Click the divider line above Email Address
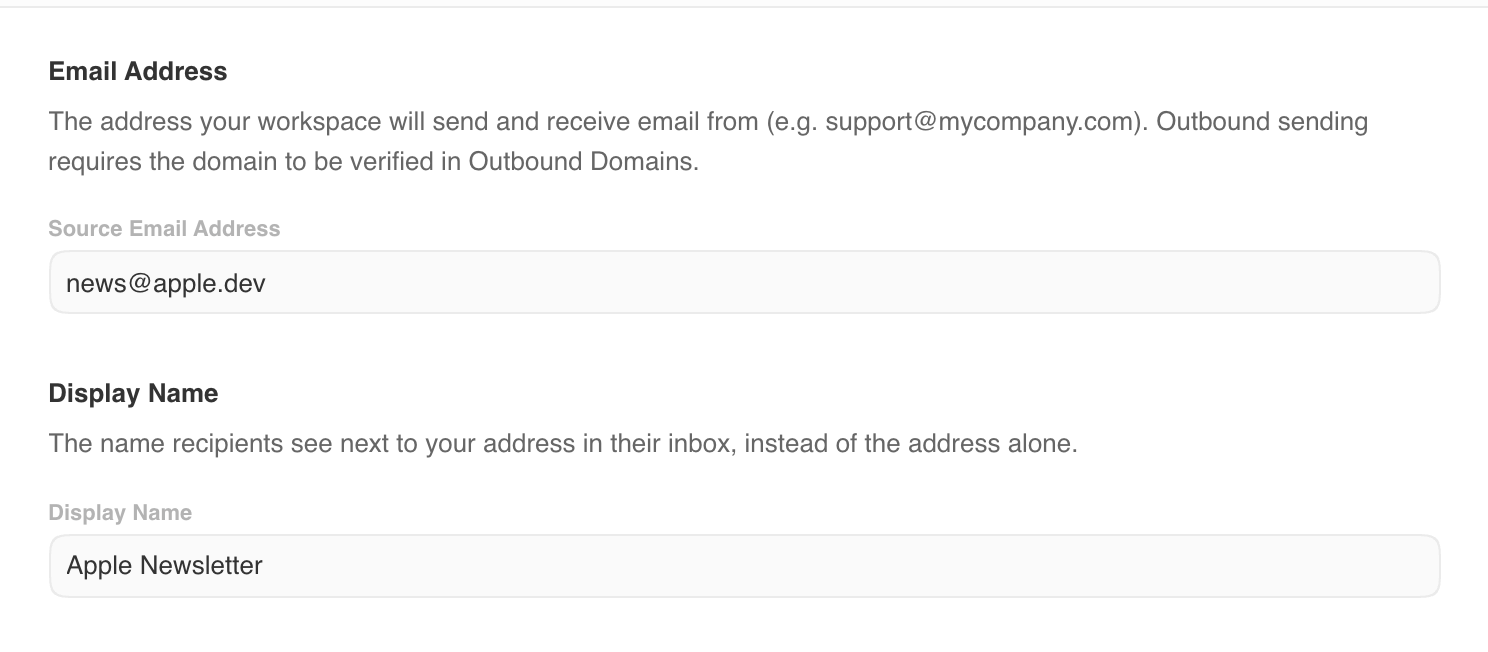Viewport: 1488px width, 652px height. point(744,7)
